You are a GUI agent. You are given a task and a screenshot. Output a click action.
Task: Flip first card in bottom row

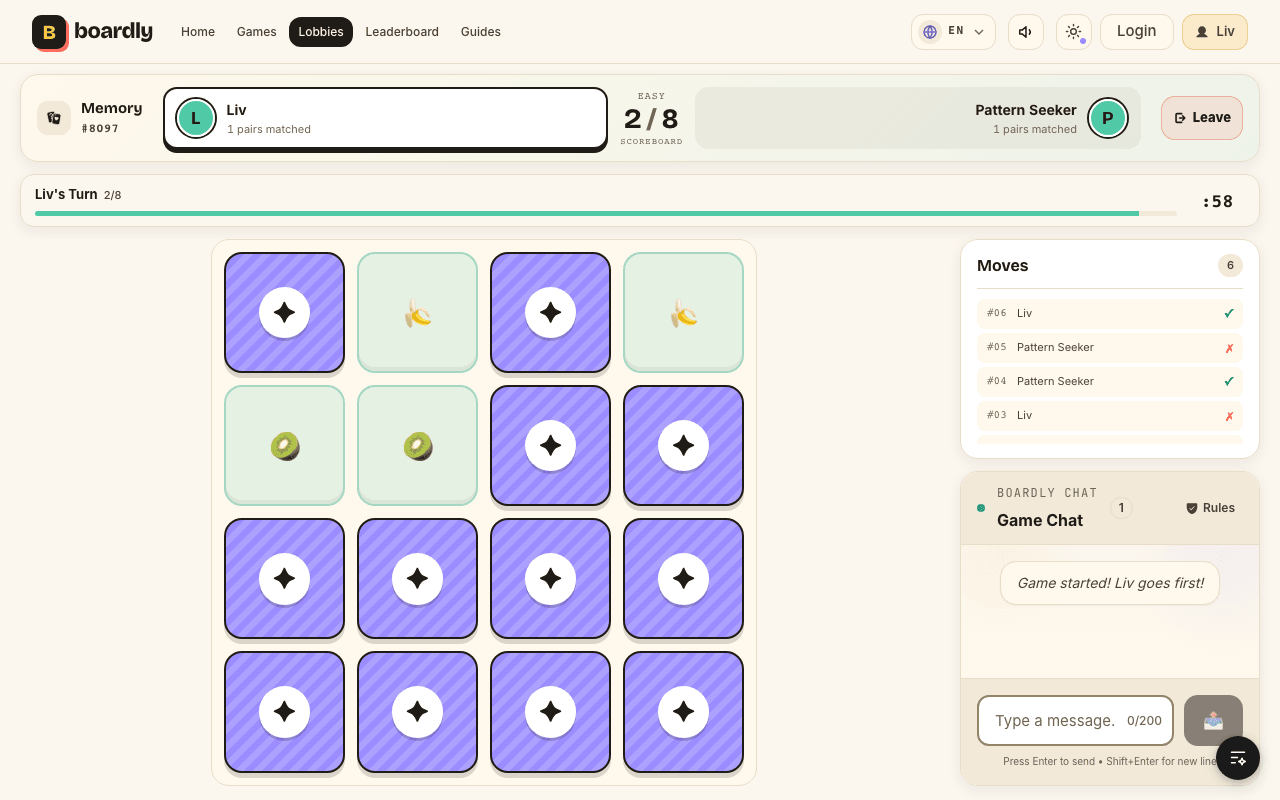[x=284, y=712]
